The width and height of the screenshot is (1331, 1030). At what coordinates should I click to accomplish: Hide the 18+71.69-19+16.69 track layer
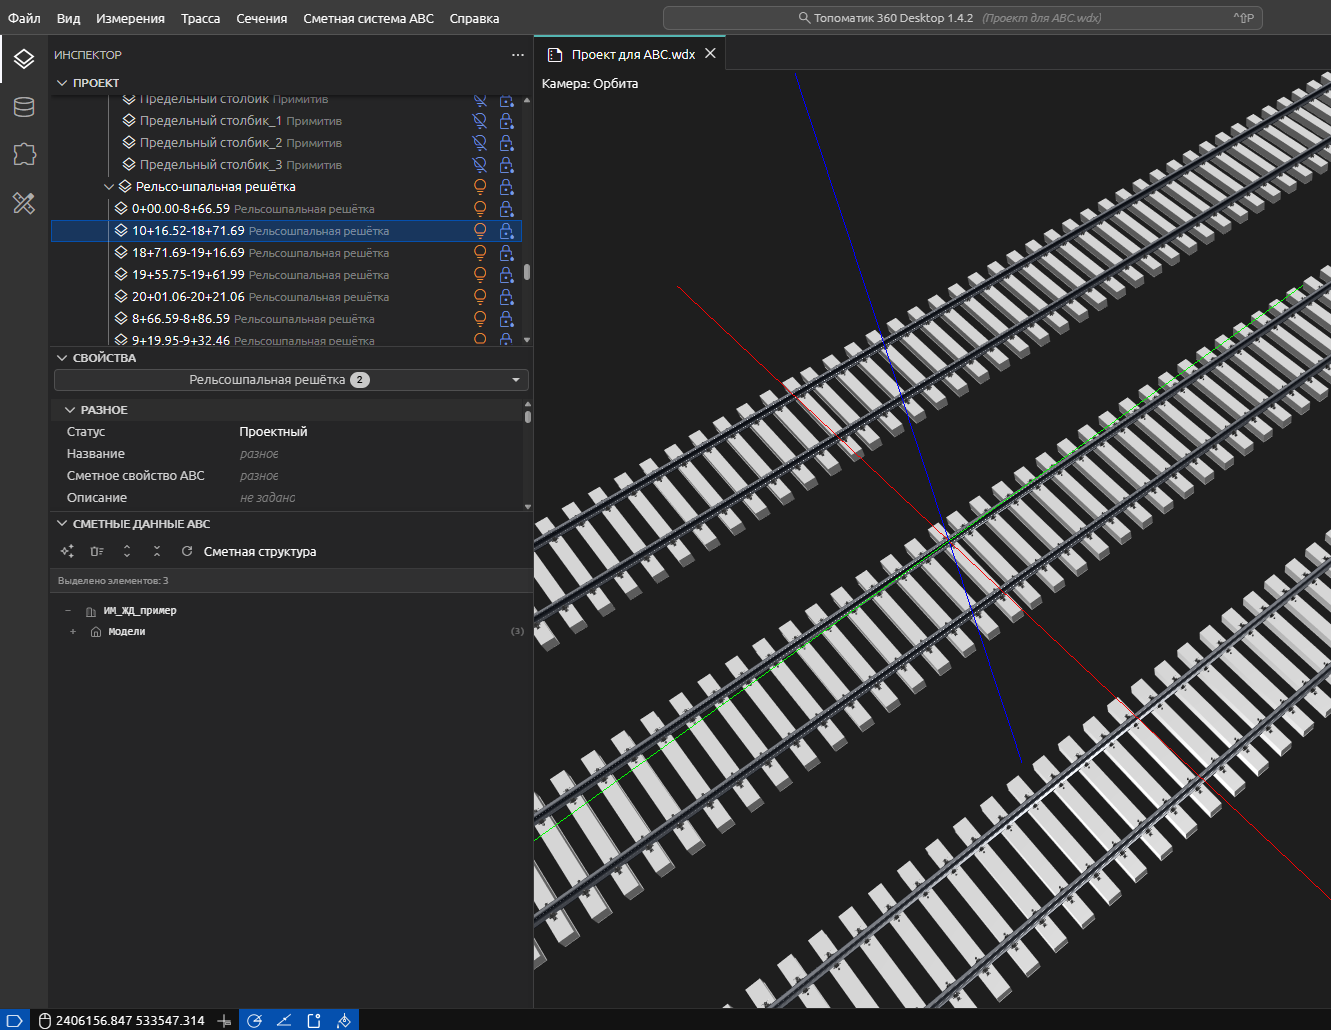coord(480,253)
